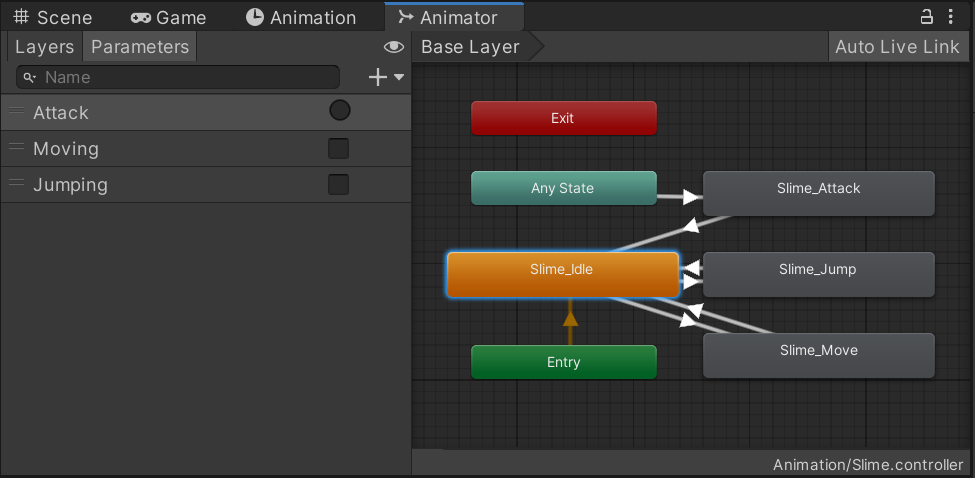Select the Slime_Attack state node

click(x=819, y=193)
